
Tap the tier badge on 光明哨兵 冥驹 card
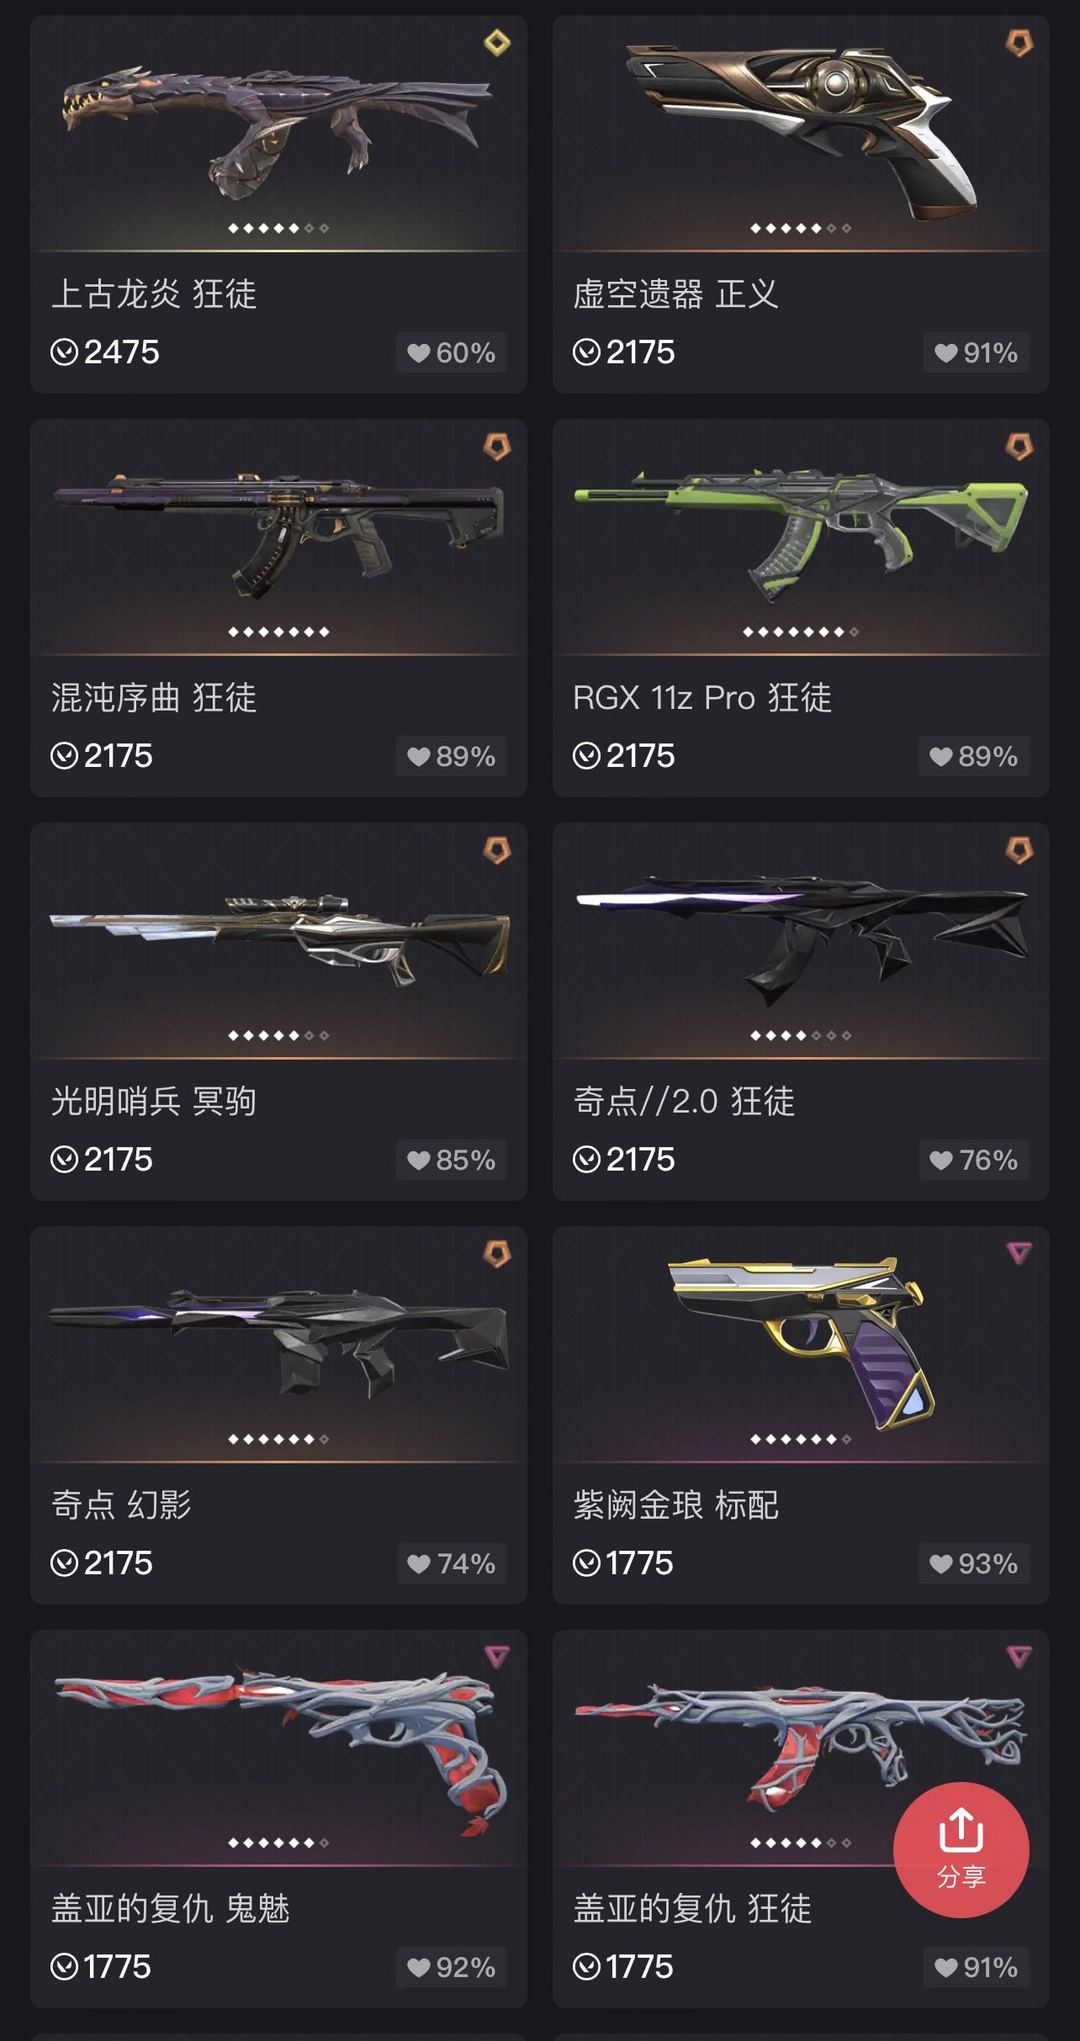pyautogui.click(x=497, y=850)
